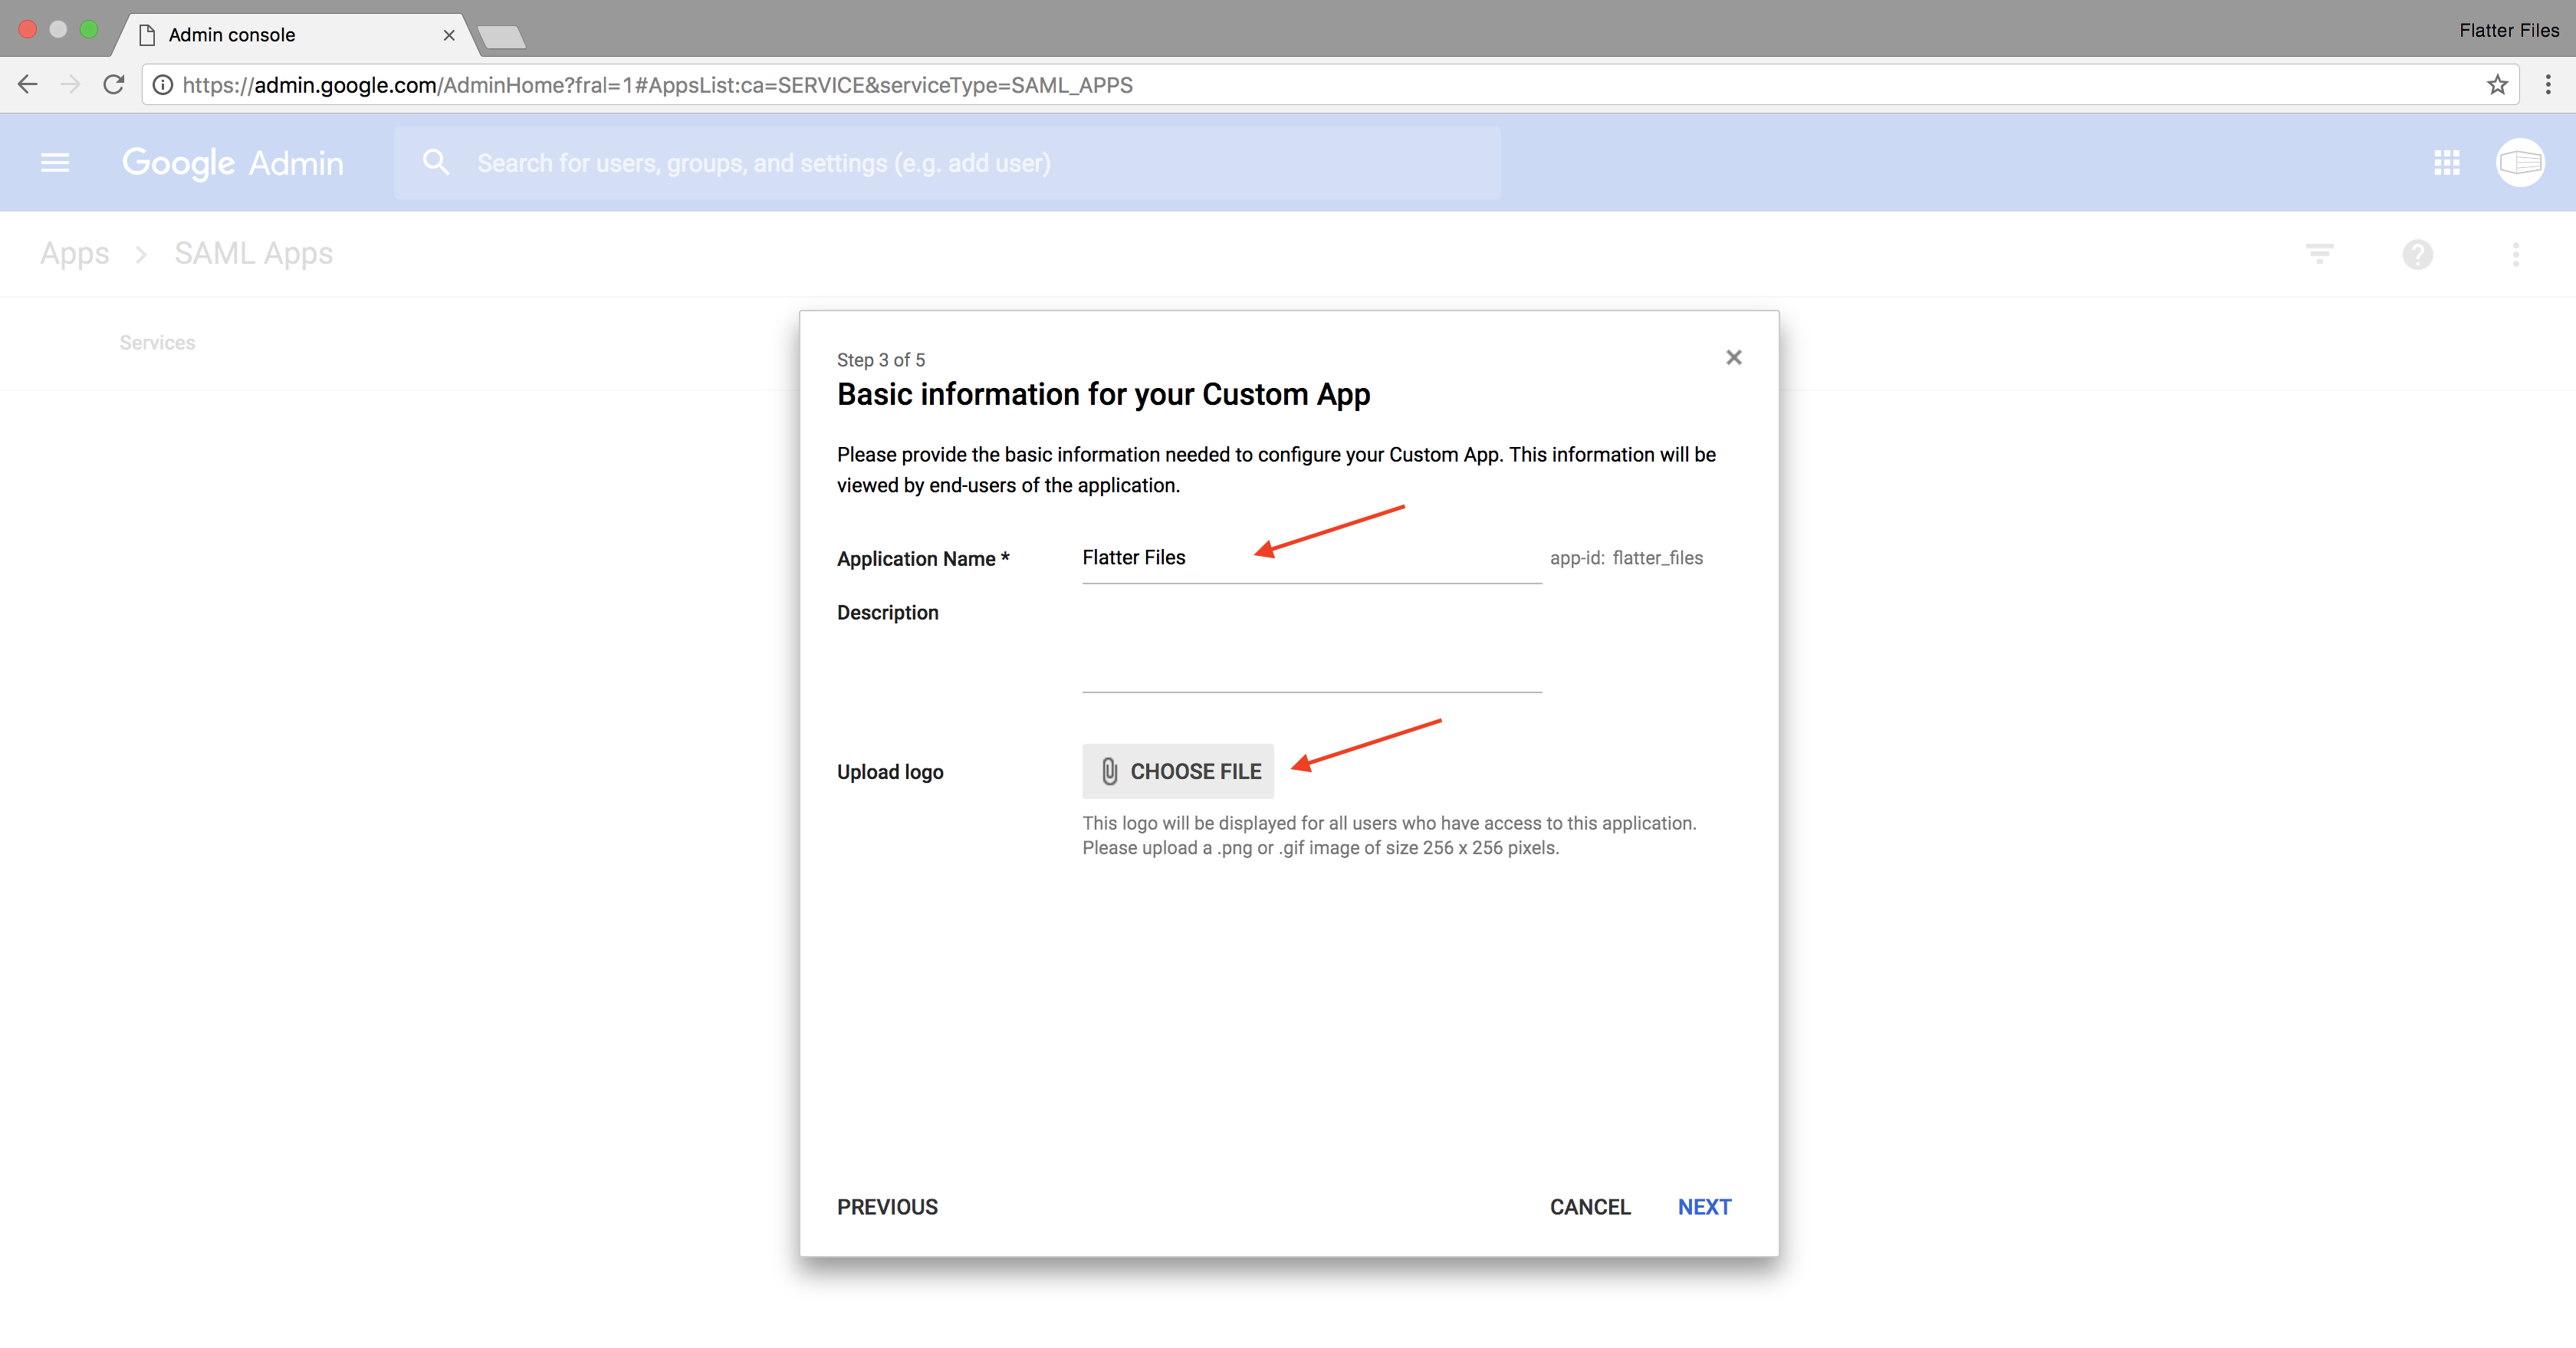The width and height of the screenshot is (2576, 1348).
Task: Open the Google Admin hamburger menu
Action: pyautogui.click(x=55, y=162)
